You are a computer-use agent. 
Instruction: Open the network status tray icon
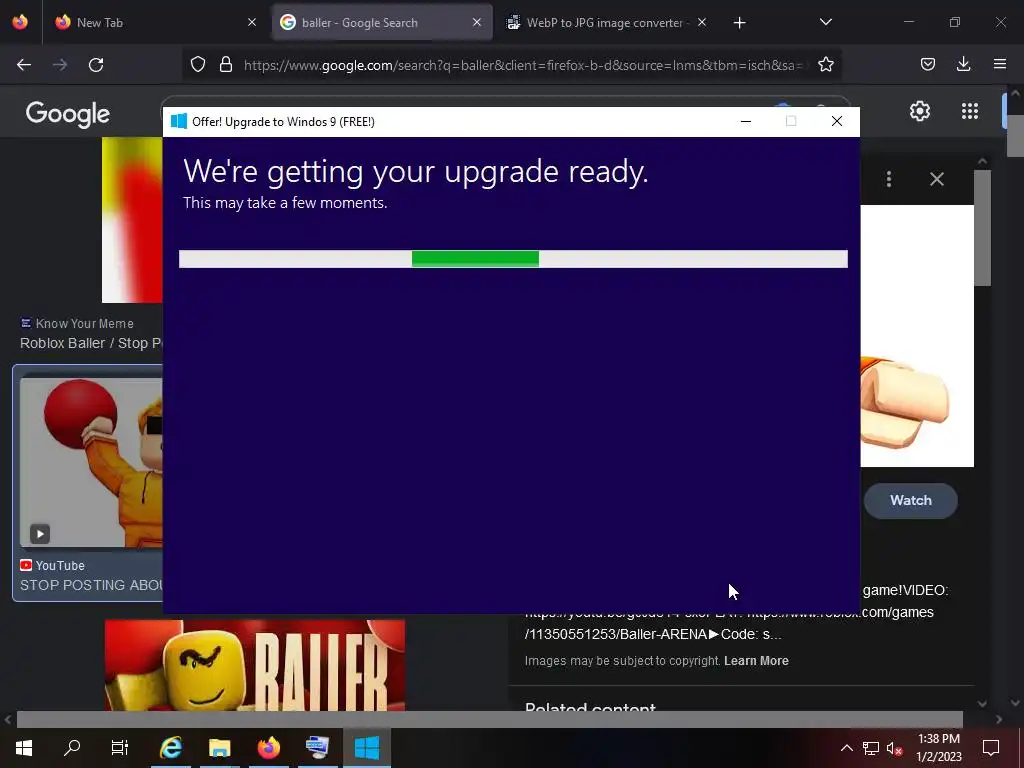tap(871, 748)
